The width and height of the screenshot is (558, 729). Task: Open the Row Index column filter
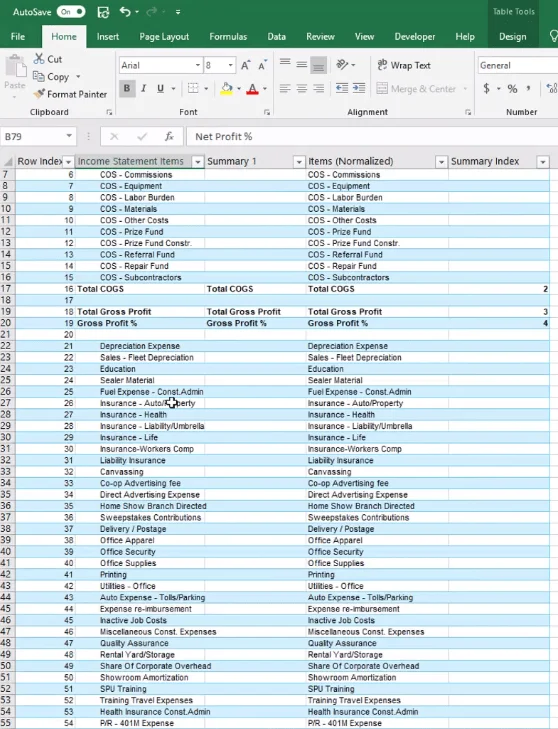[68, 162]
